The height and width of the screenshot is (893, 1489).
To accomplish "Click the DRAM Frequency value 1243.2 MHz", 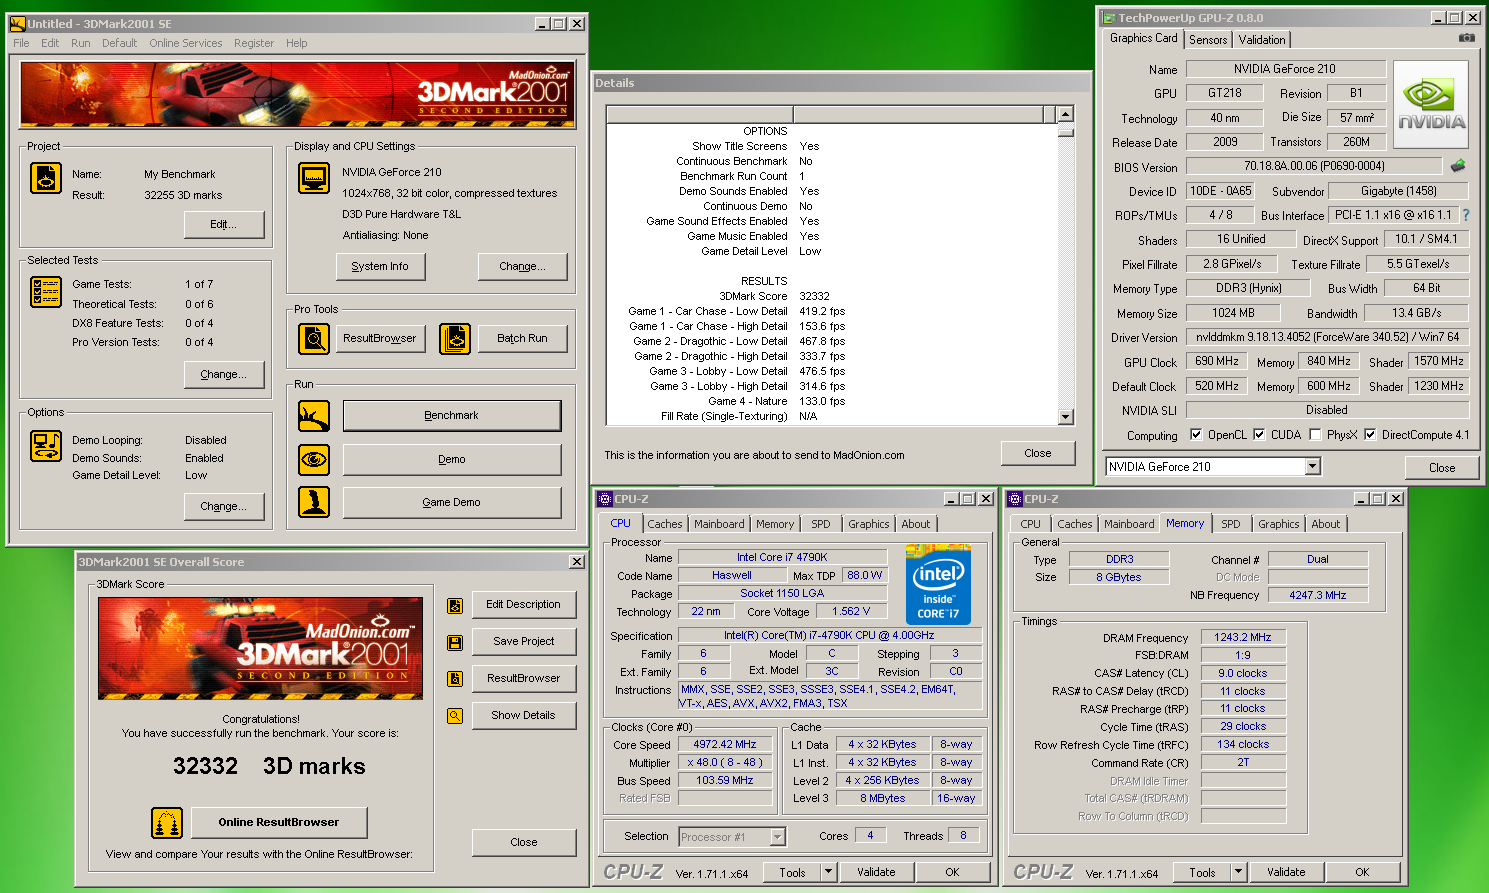I will tap(1243, 637).
